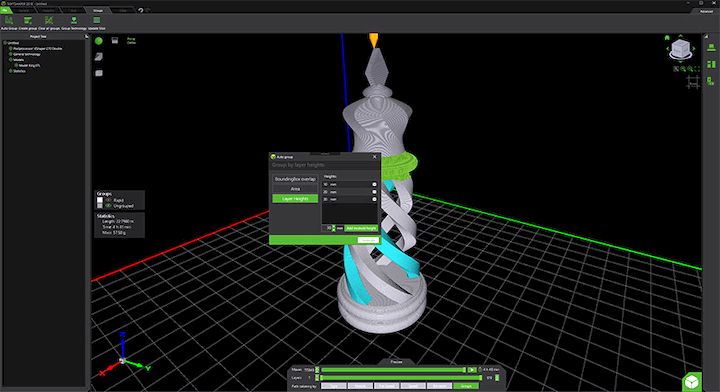Click the Moves progress slider in Preview
Screen dimensions: 720x392
[x=393, y=370]
